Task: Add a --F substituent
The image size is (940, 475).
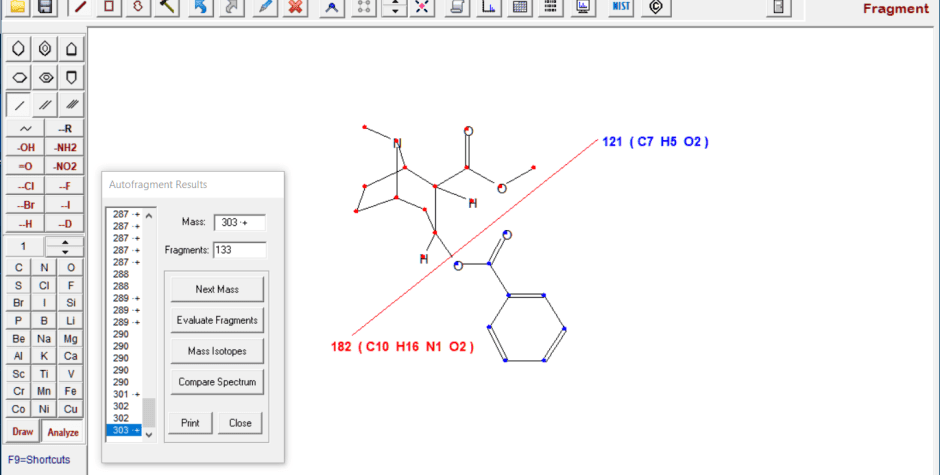Action: click(x=65, y=186)
